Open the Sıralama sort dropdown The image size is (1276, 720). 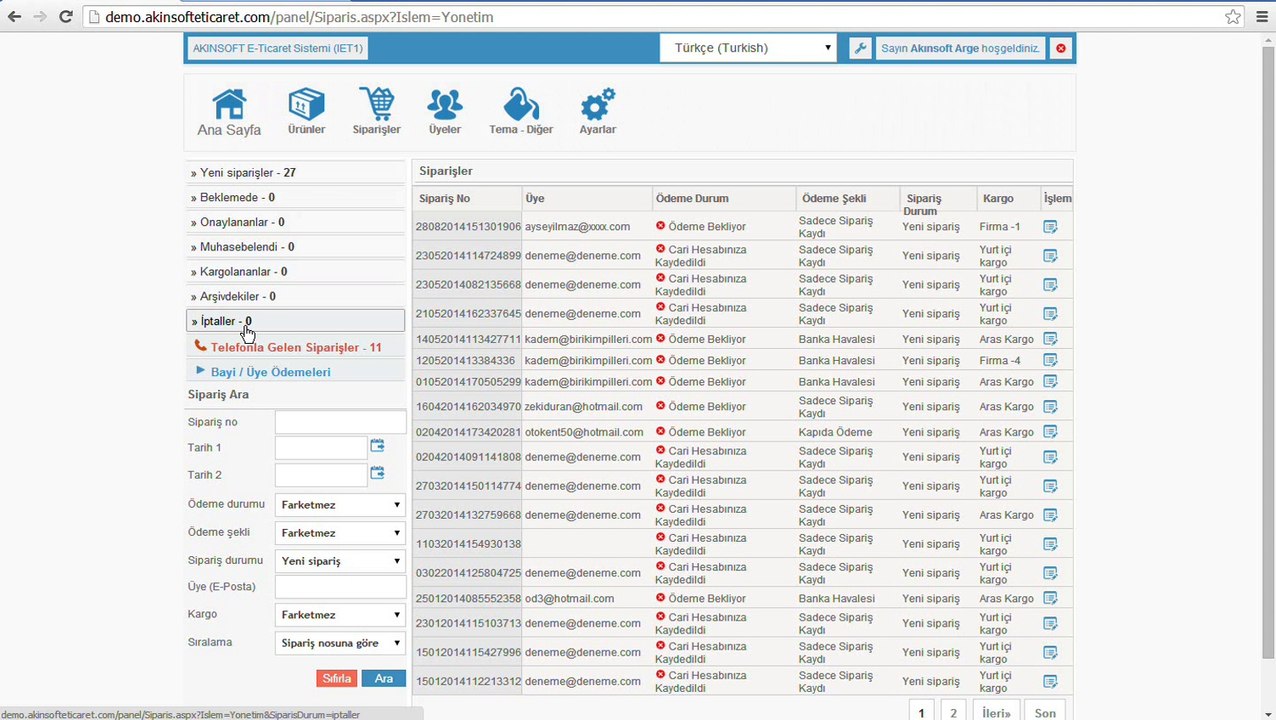point(340,643)
